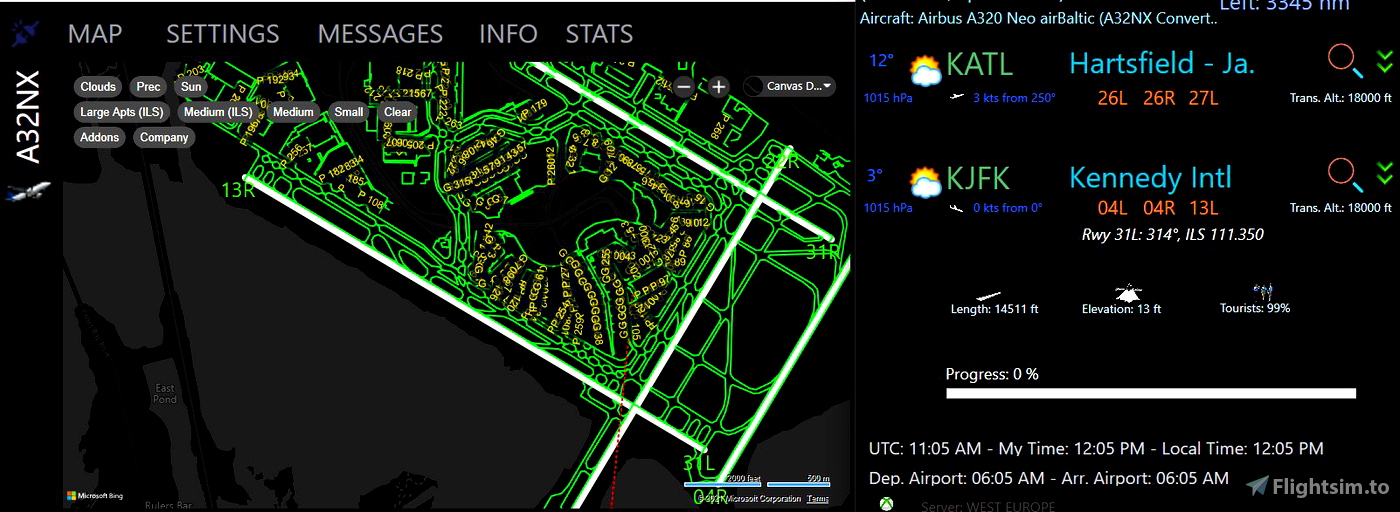Click the Xbox icon near server label
The height and width of the screenshot is (512, 1400).
pos(886,504)
